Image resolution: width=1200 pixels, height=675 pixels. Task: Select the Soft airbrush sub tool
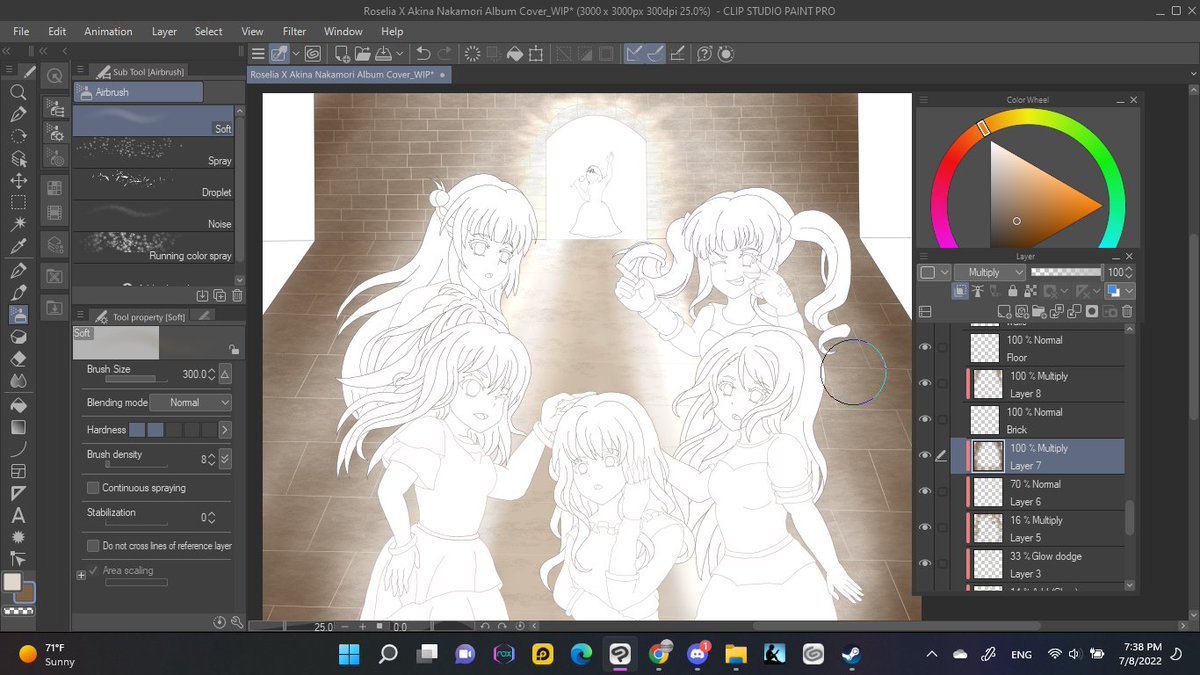[153, 122]
